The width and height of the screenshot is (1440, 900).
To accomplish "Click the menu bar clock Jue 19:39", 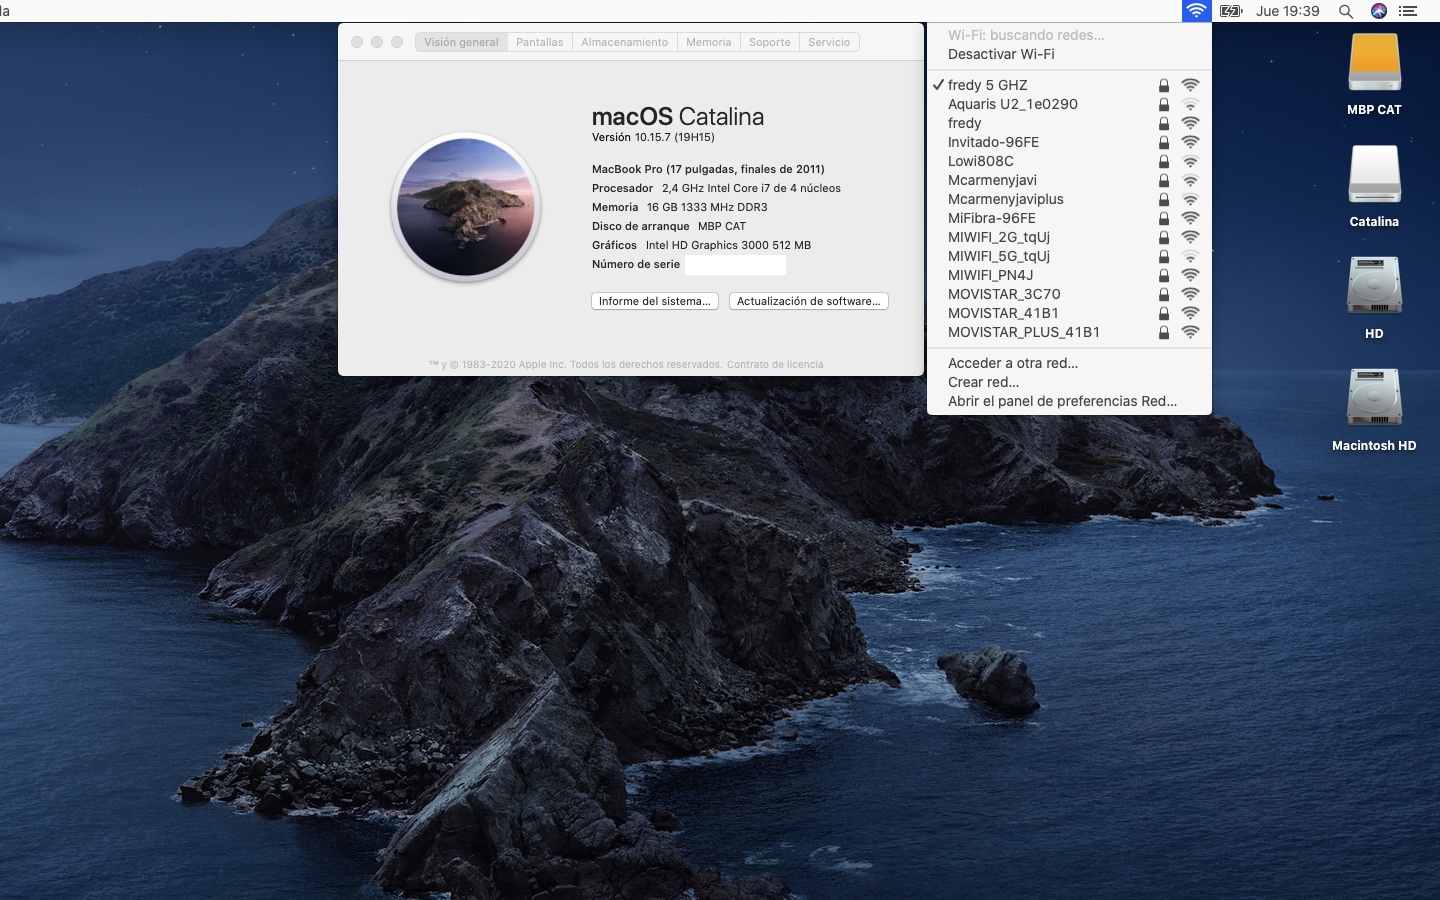I will tap(1288, 11).
